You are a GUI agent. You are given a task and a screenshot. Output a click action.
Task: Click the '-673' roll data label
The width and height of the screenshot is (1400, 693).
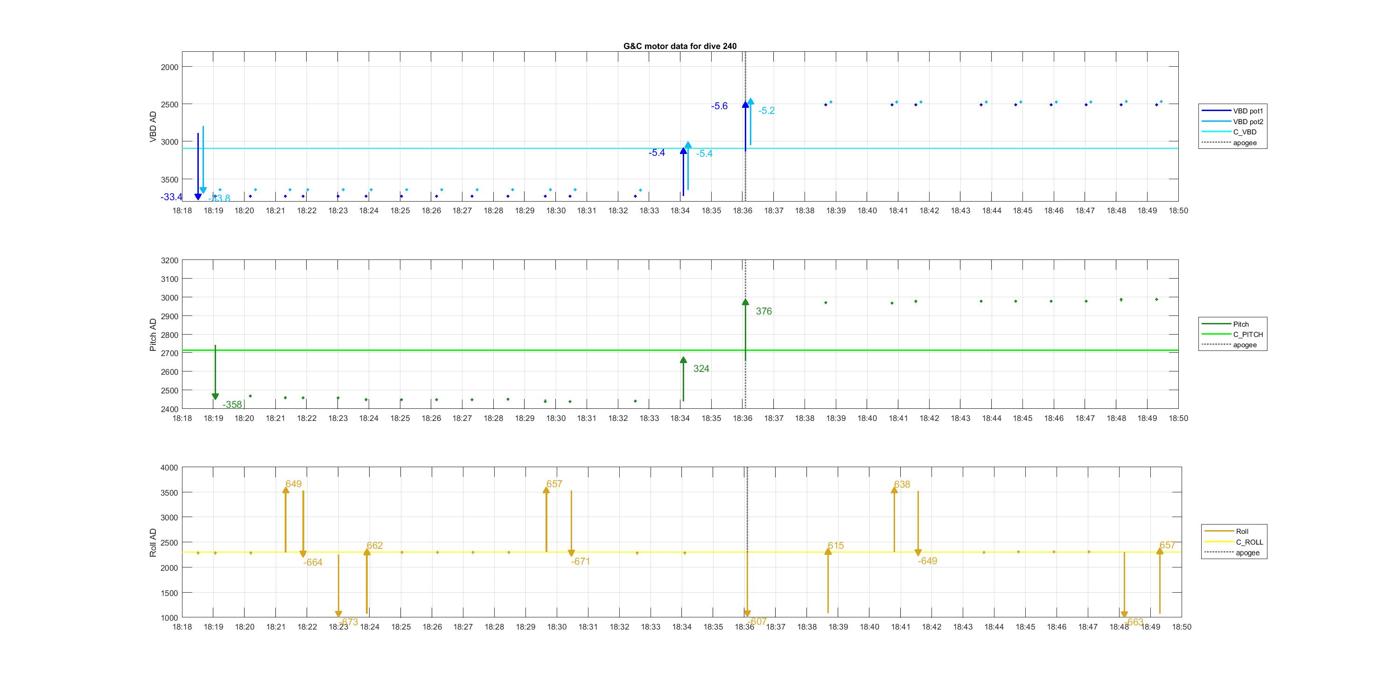348,622
